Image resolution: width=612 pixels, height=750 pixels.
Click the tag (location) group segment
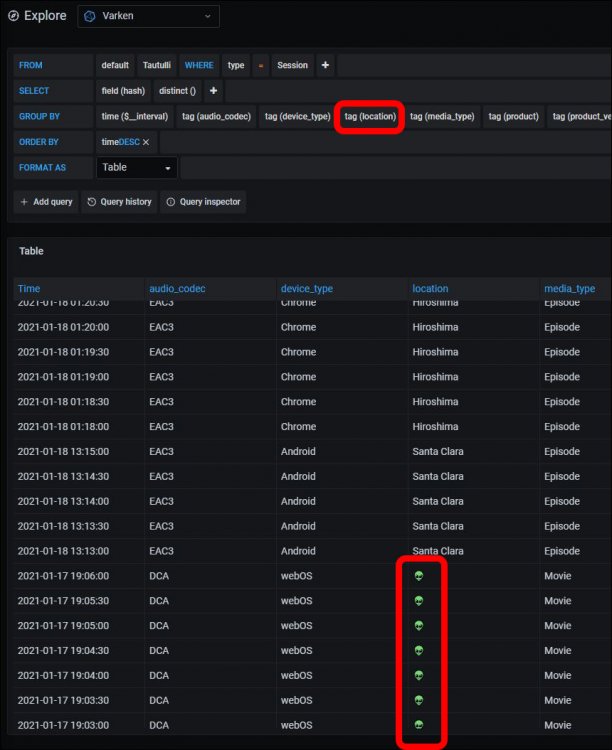[370, 117]
